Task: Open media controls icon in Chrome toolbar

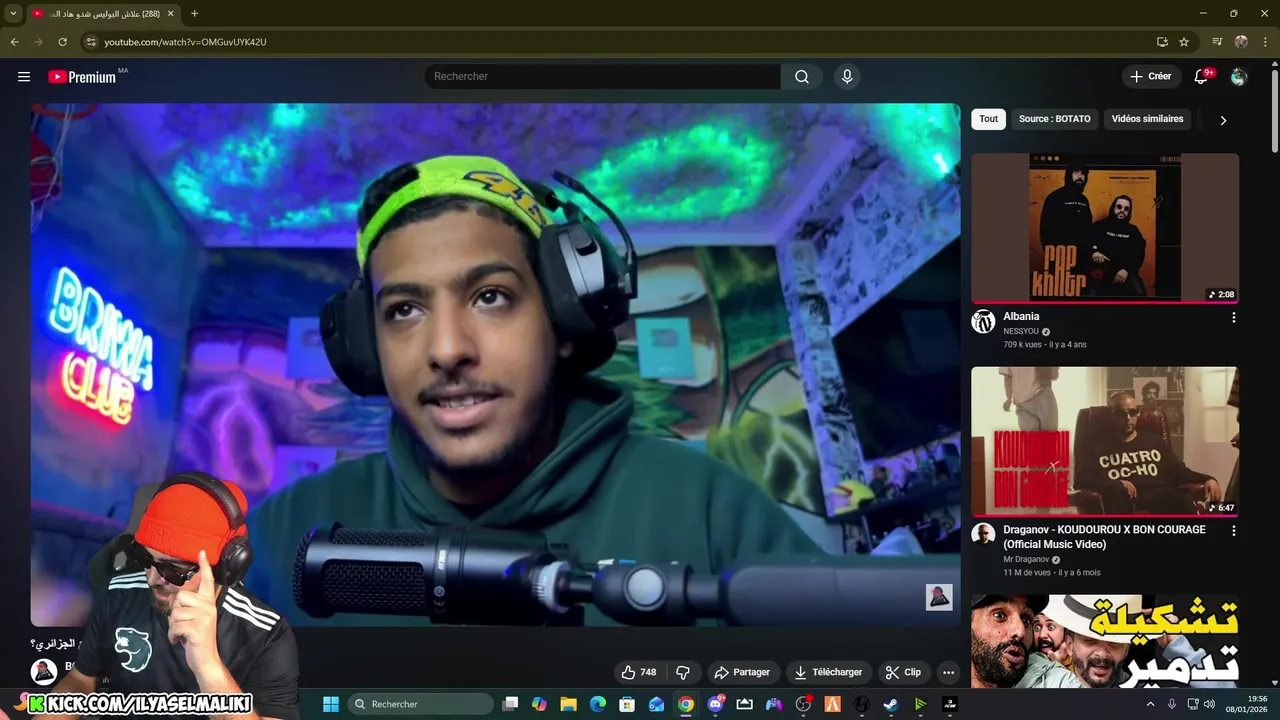Action: click(x=1217, y=42)
